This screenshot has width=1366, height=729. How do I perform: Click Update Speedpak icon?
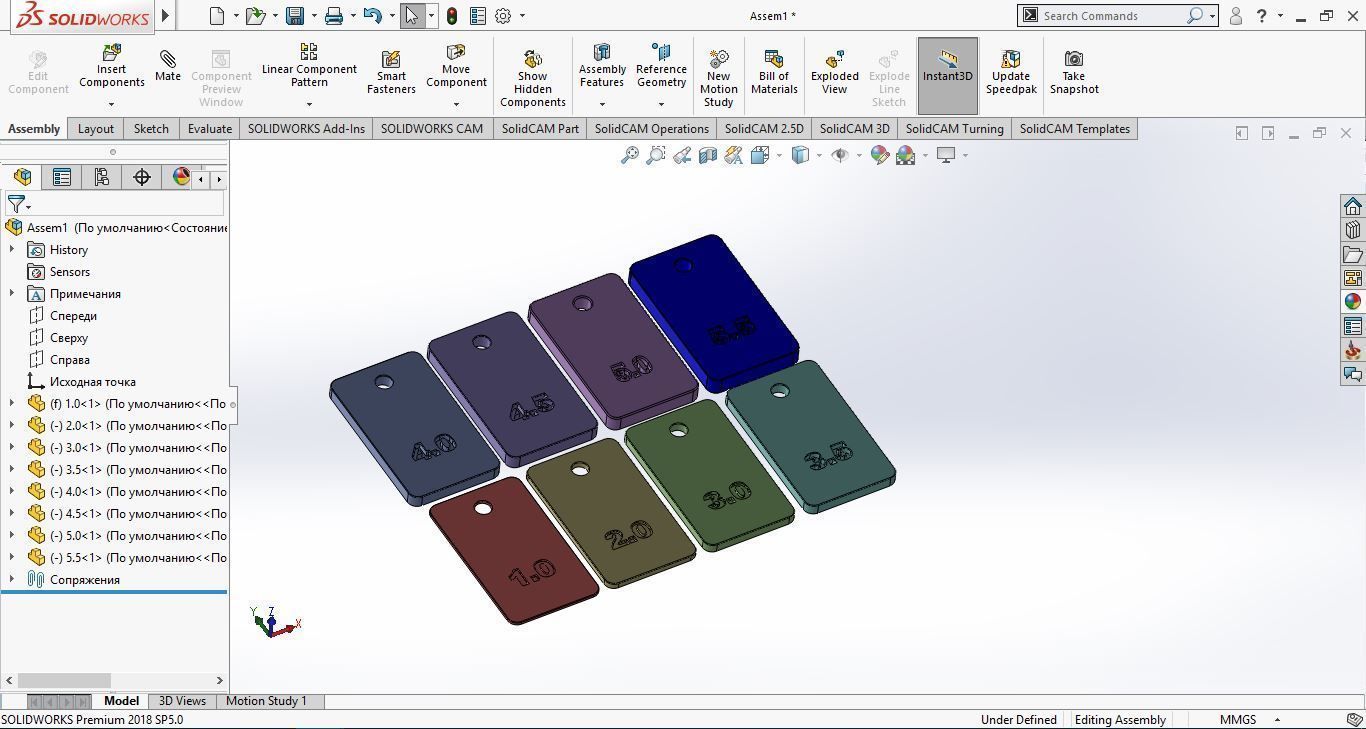[1011, 59]
